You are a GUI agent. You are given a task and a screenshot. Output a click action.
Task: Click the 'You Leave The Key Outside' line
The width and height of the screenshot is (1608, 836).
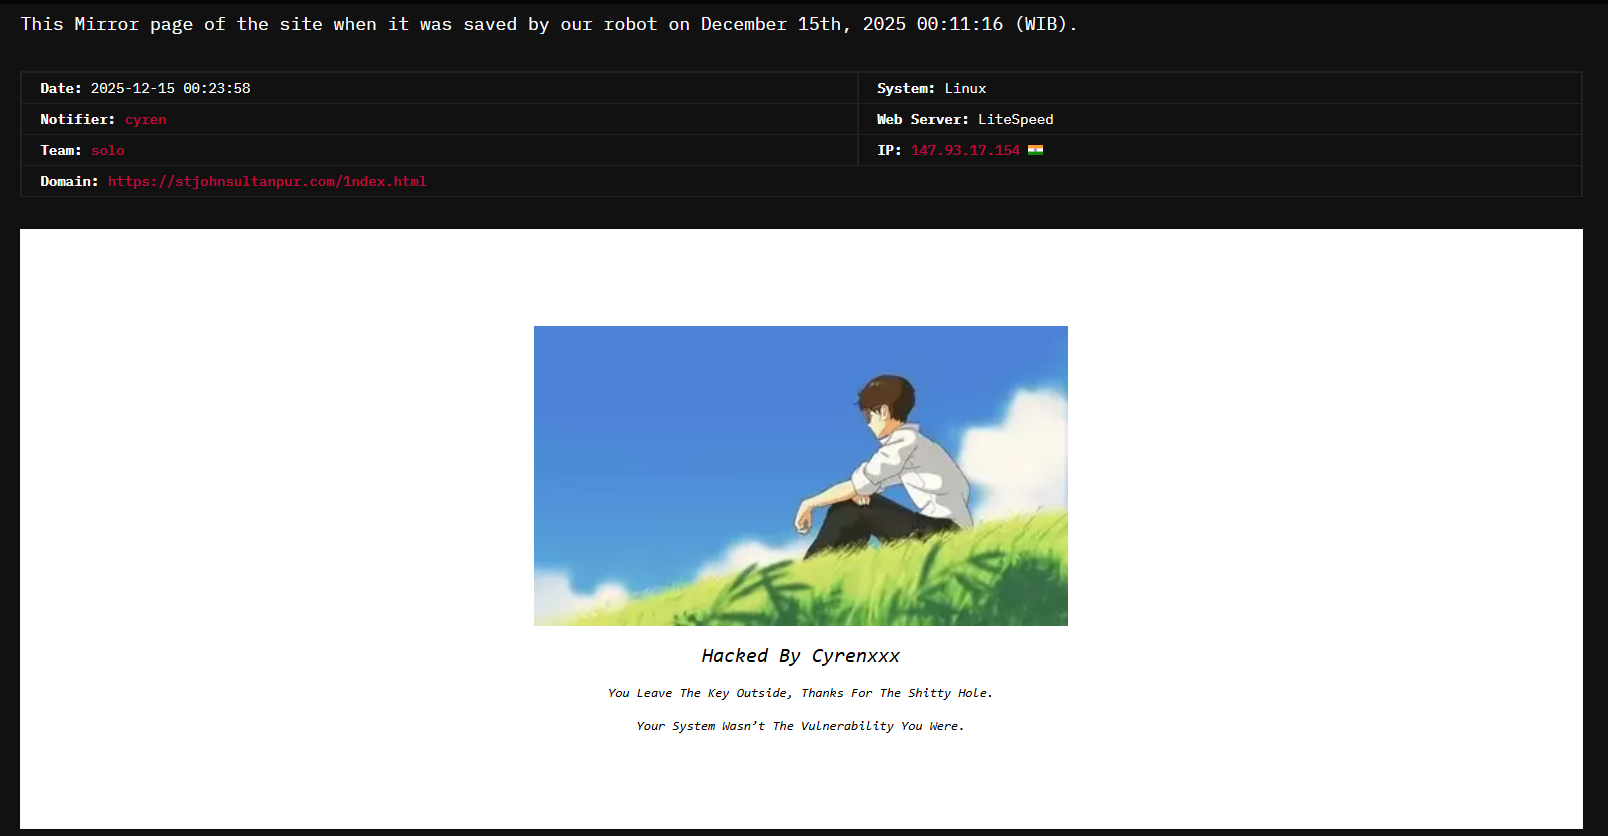[x=800, y=693]
